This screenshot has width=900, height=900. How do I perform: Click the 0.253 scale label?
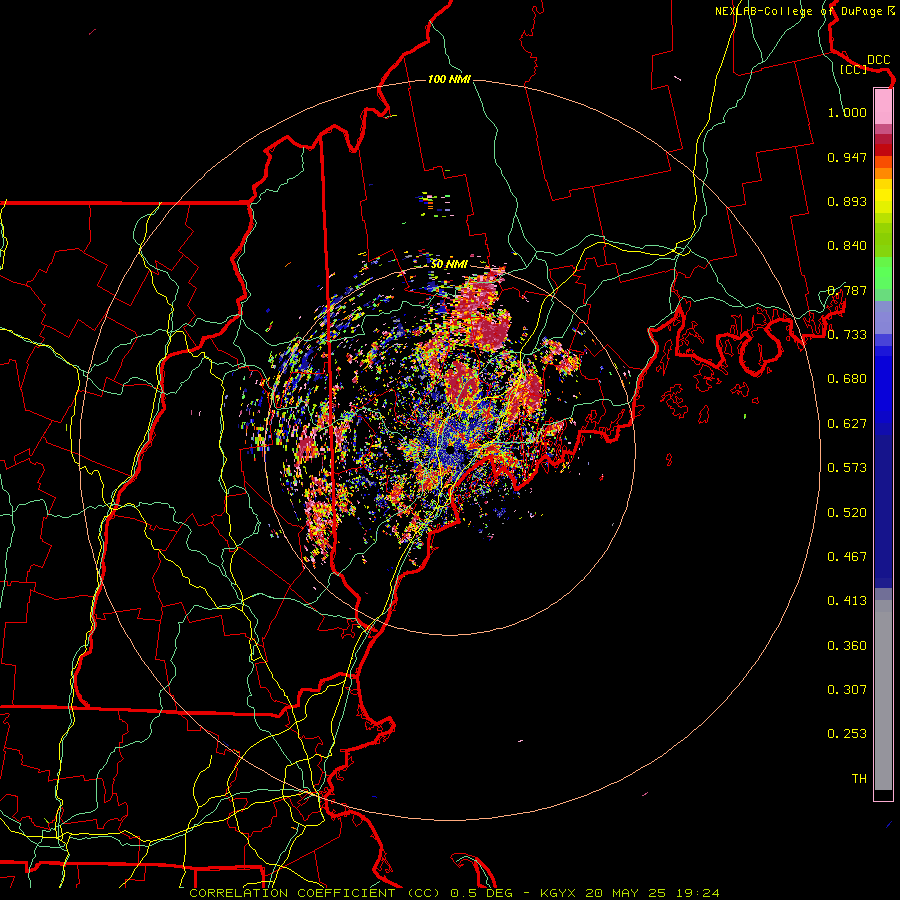point(847,734)
